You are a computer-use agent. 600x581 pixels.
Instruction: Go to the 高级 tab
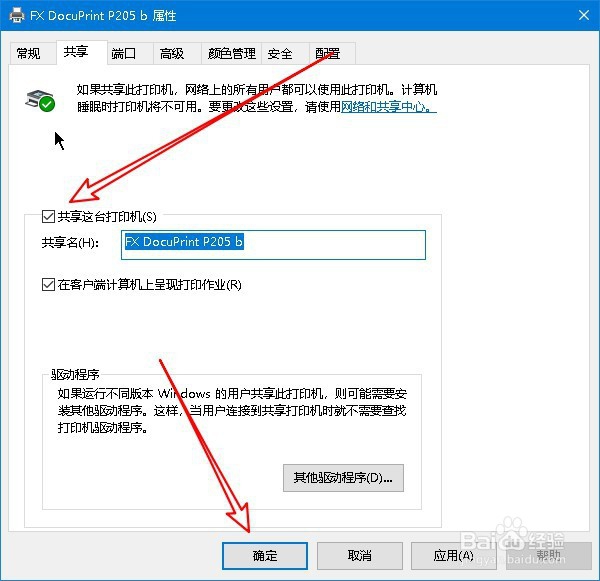(x=177, y=54)
